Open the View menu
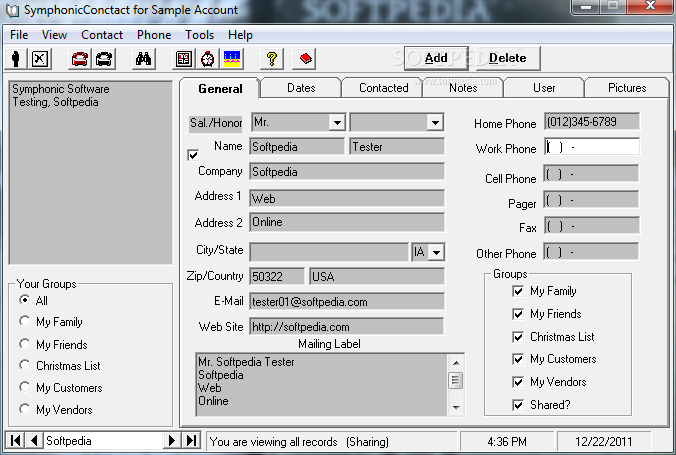 (54, 35)
